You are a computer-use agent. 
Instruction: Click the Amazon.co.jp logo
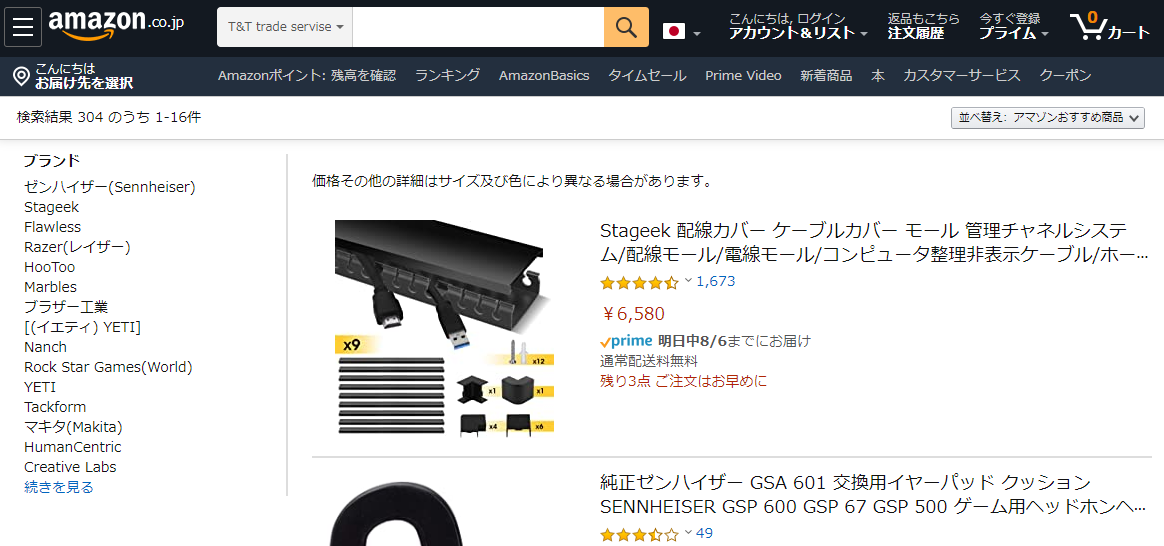117,26
